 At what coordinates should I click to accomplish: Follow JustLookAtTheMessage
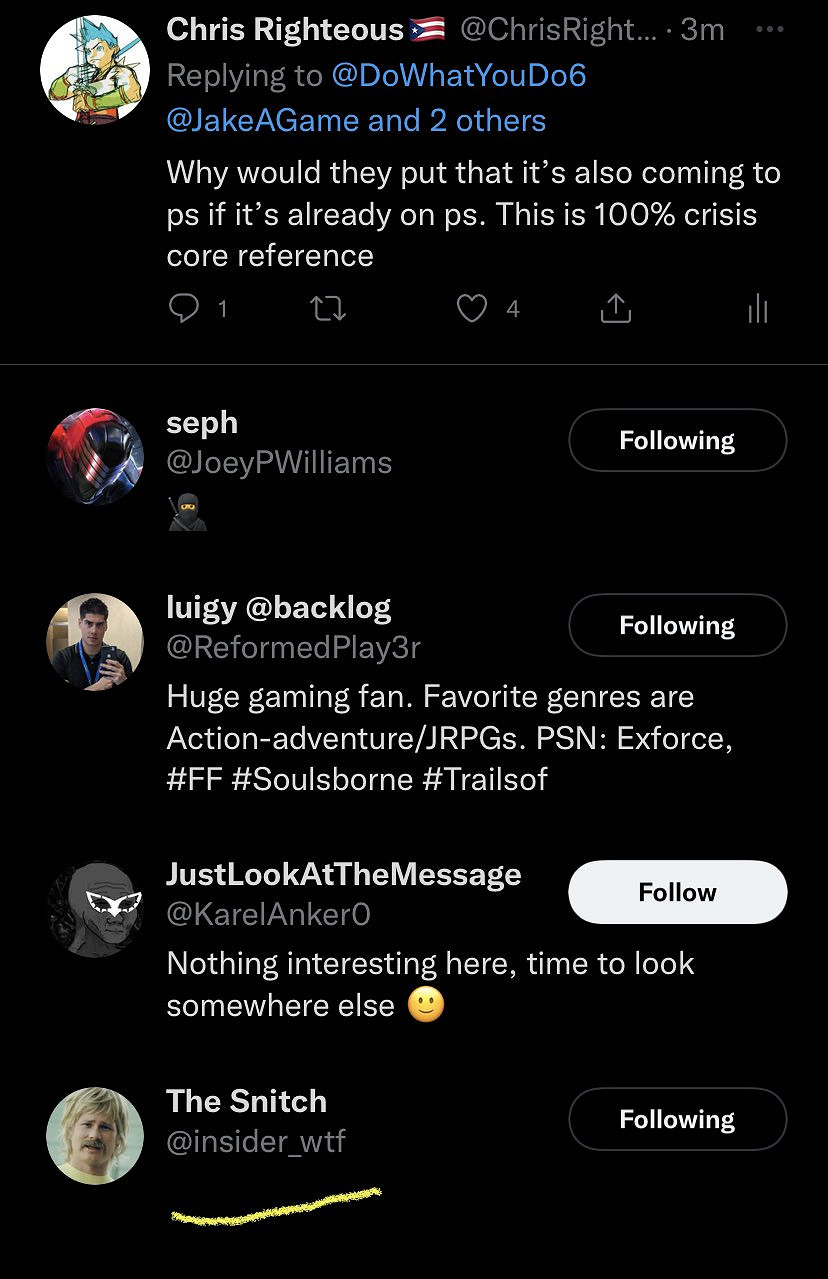(x=677, y=892)
